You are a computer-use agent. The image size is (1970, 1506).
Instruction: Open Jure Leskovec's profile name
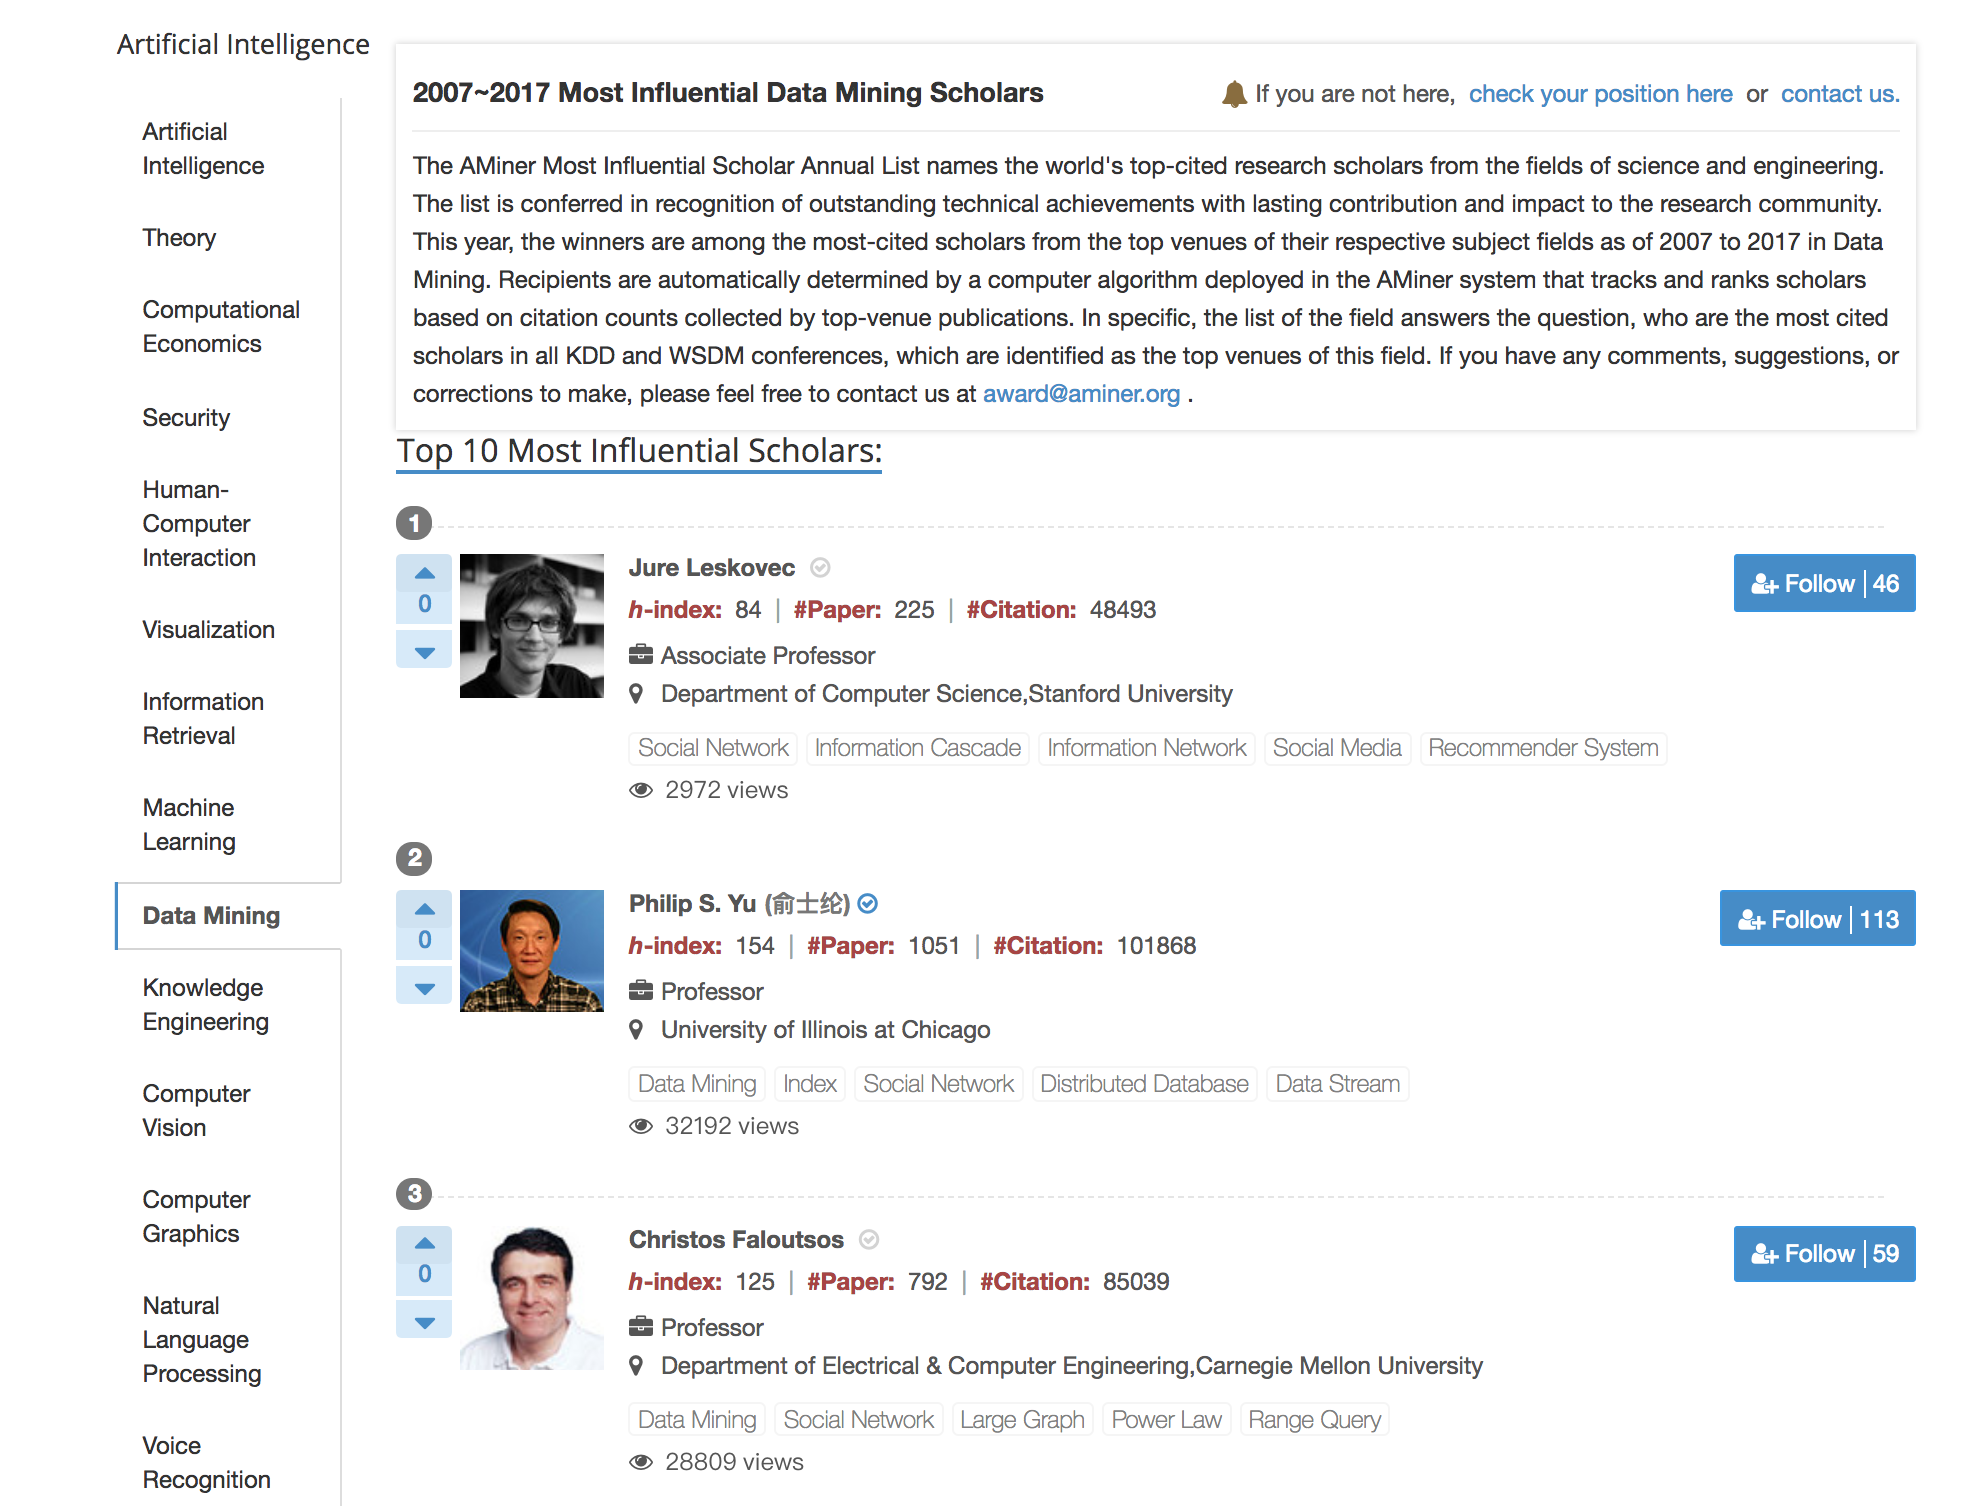click(712, 568)
